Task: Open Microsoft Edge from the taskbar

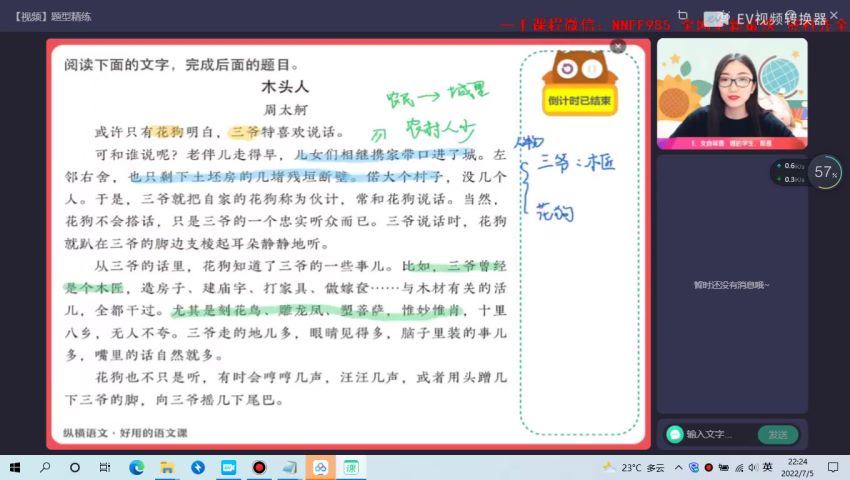Action: click(x=136, y=468)
